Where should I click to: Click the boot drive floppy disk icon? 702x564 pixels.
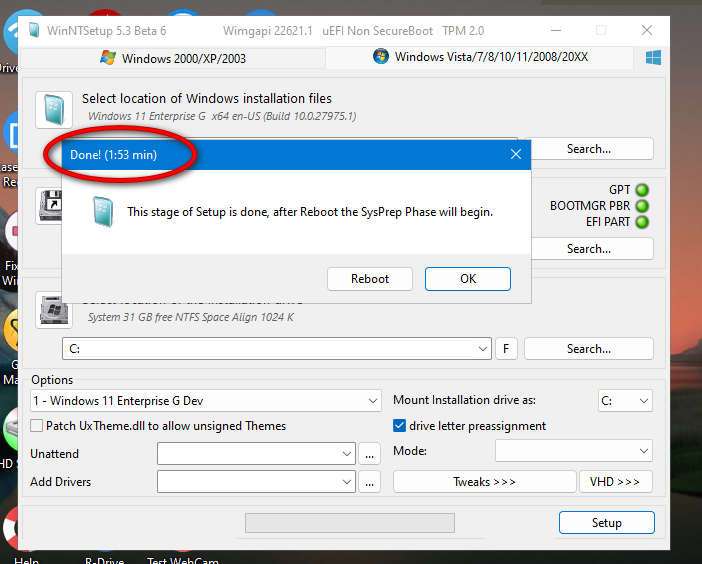pos(50,206)
